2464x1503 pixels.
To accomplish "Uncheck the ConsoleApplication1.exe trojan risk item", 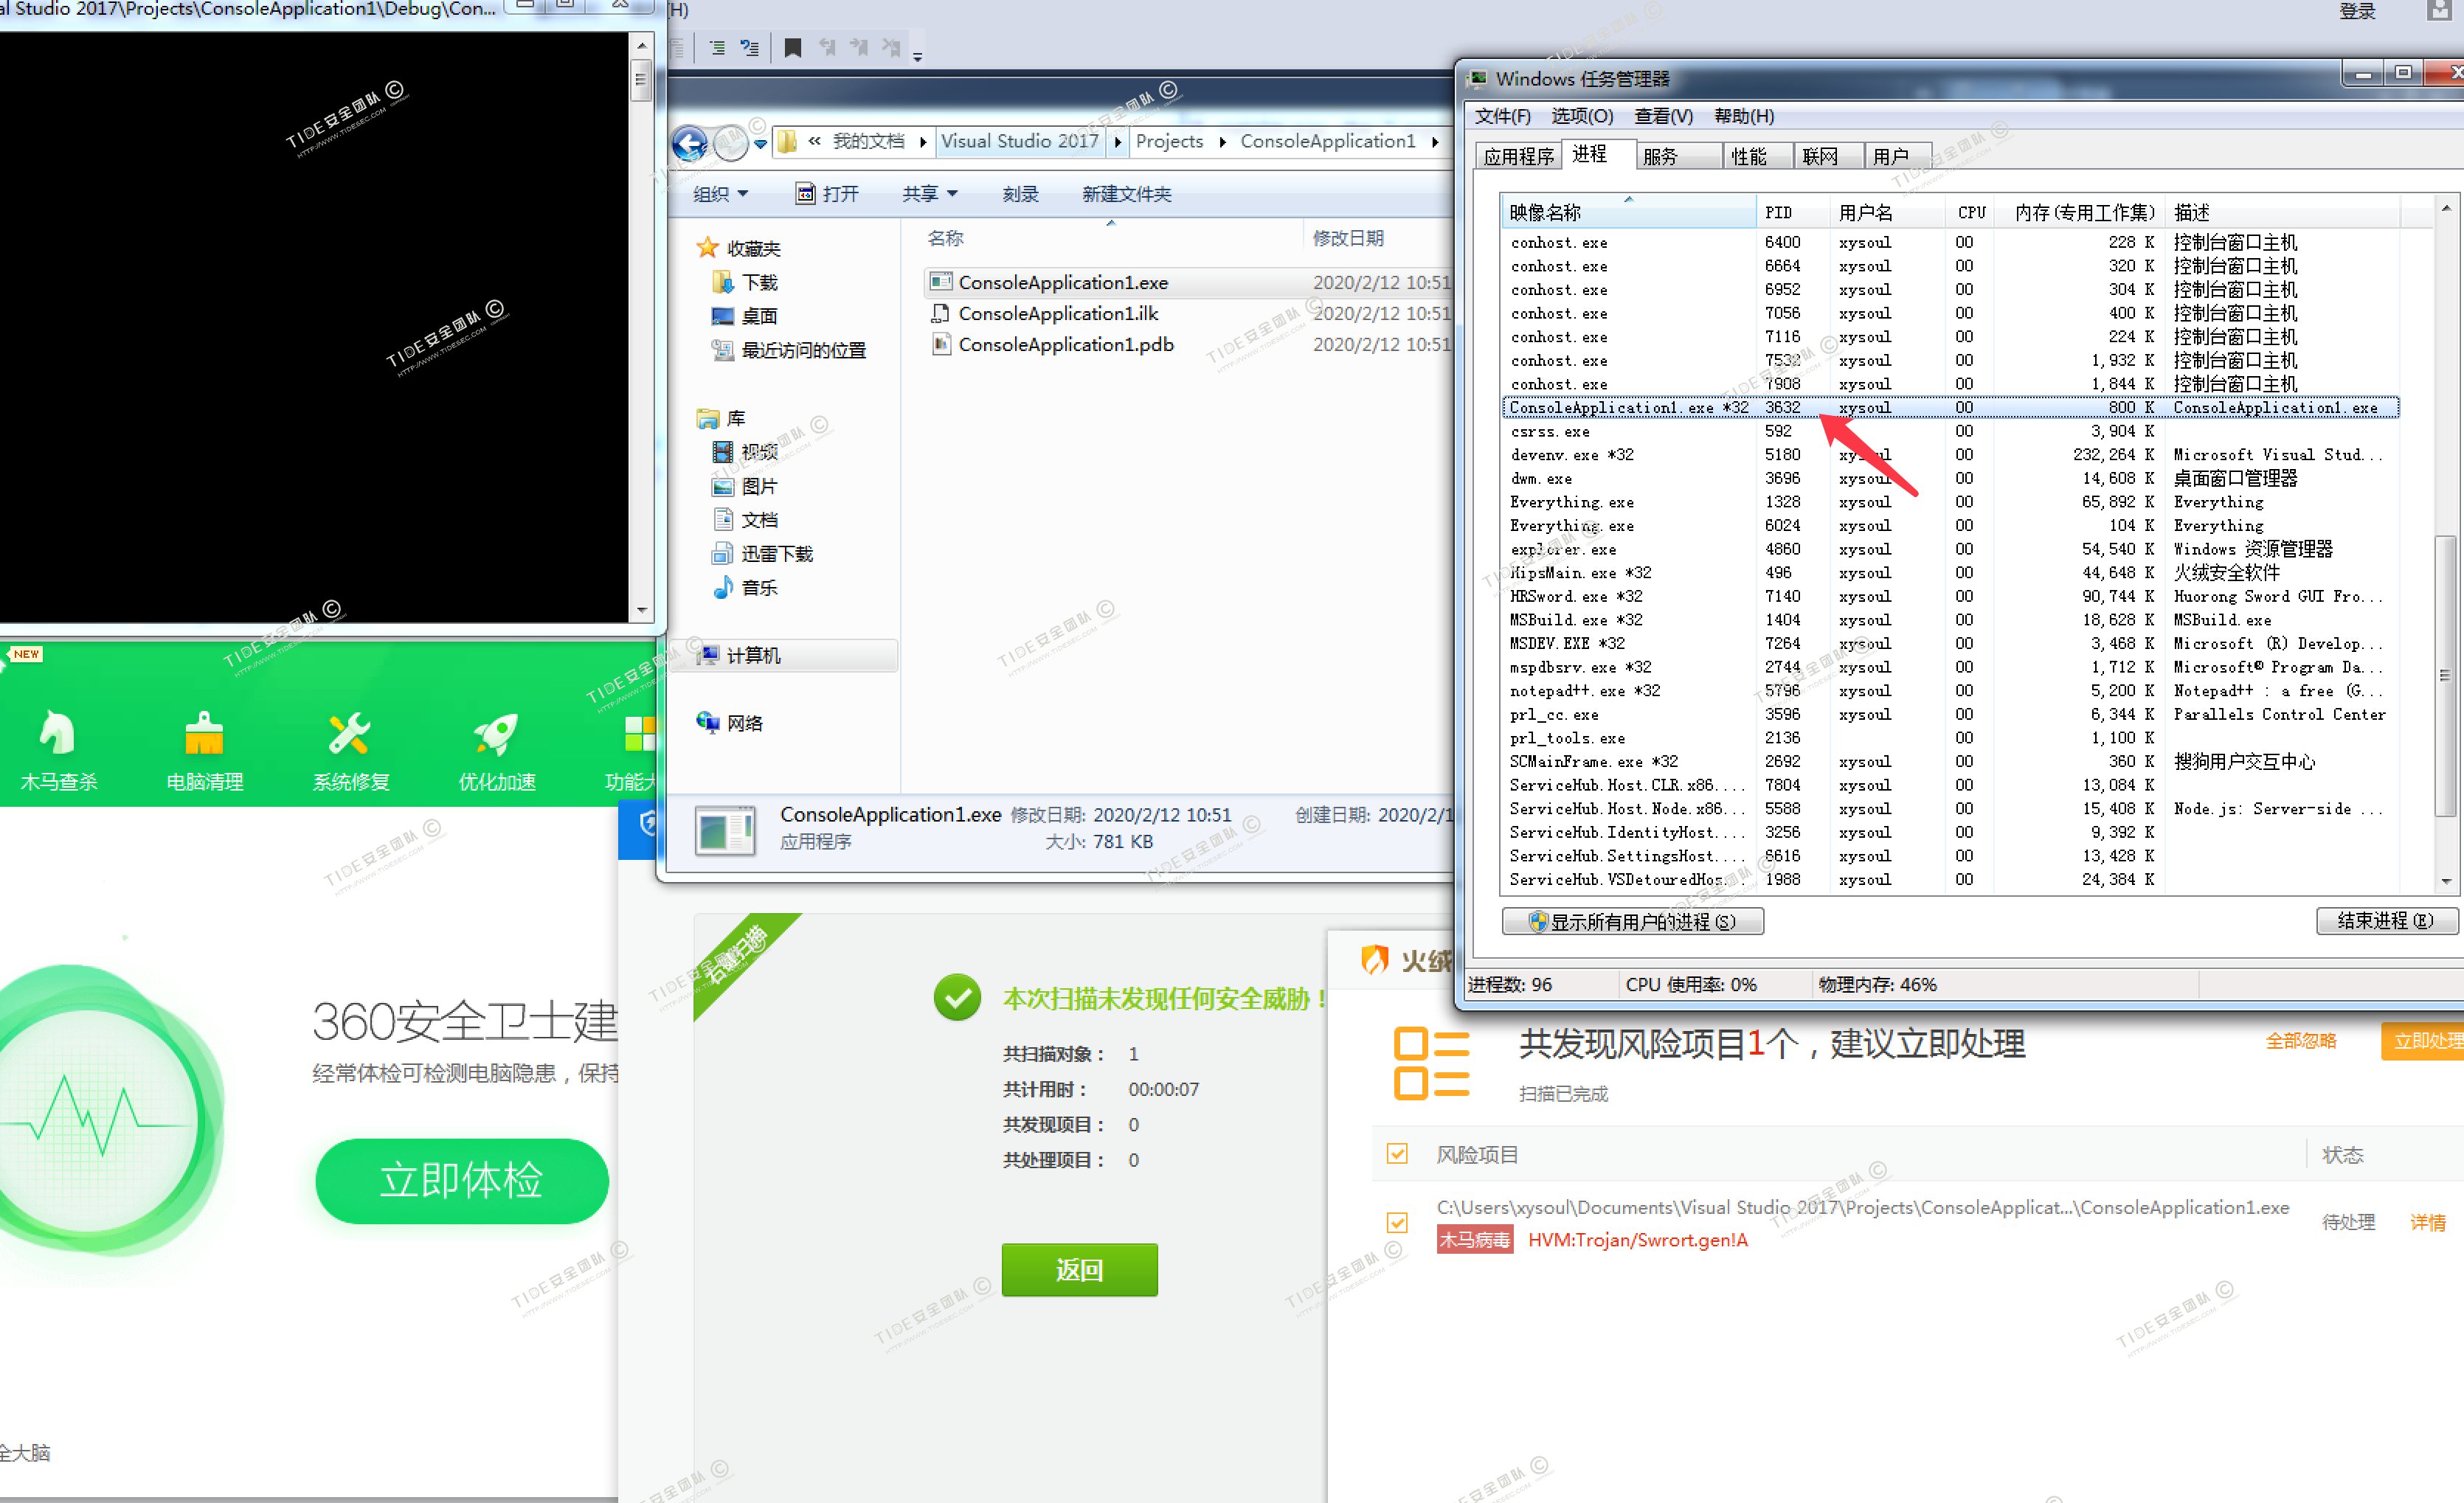I will click(1397, 1222).
